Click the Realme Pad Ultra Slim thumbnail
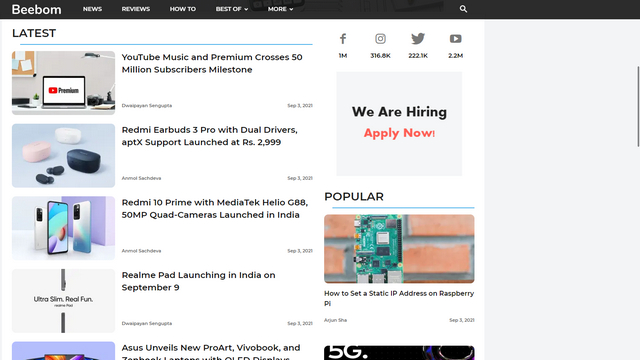The height and width of the screenshot is (360, 640). pyautogui.click(x=63, y=301)
